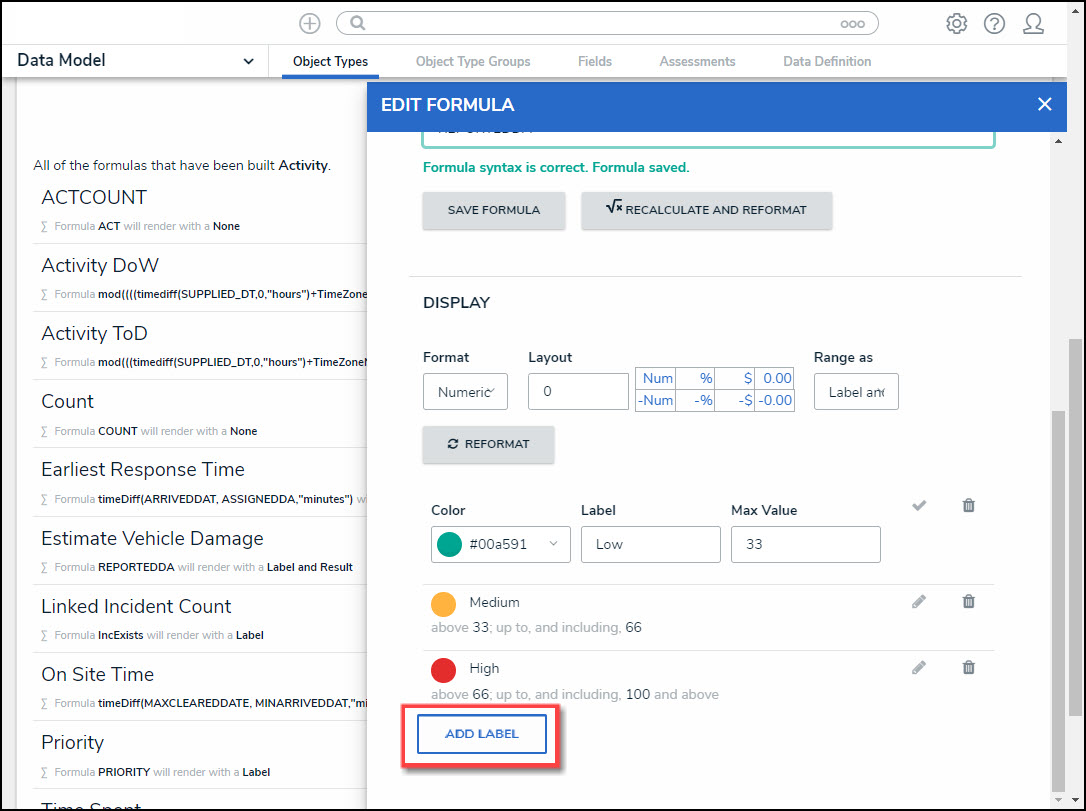1086x811 pixels.
Task: Click the plus add icon in top bar
Action: tap(310, 24)
